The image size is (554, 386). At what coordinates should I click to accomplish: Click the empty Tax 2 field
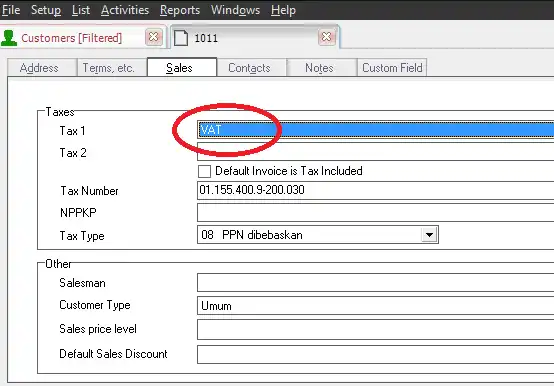point(376,152)
